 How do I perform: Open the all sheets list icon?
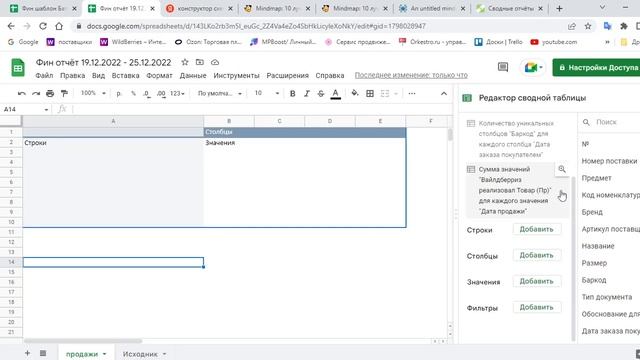tap(43, 353)
